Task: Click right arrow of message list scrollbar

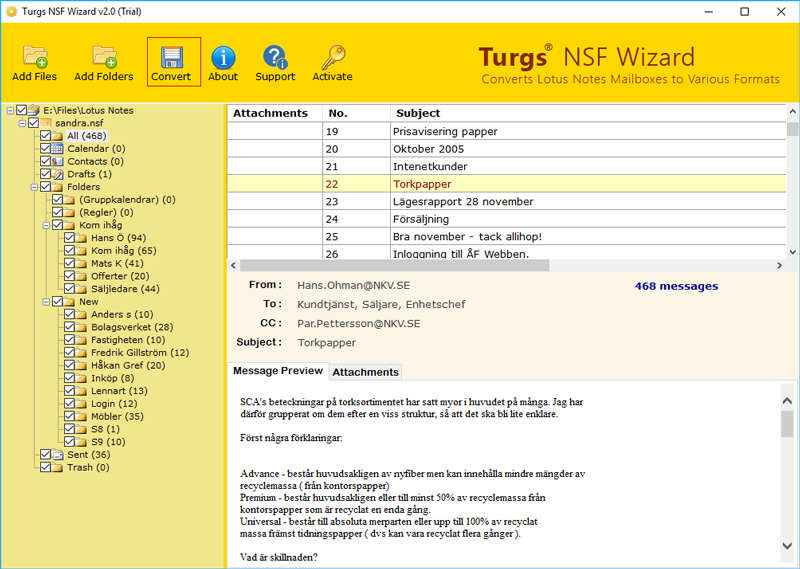Action: coord(779,265)
